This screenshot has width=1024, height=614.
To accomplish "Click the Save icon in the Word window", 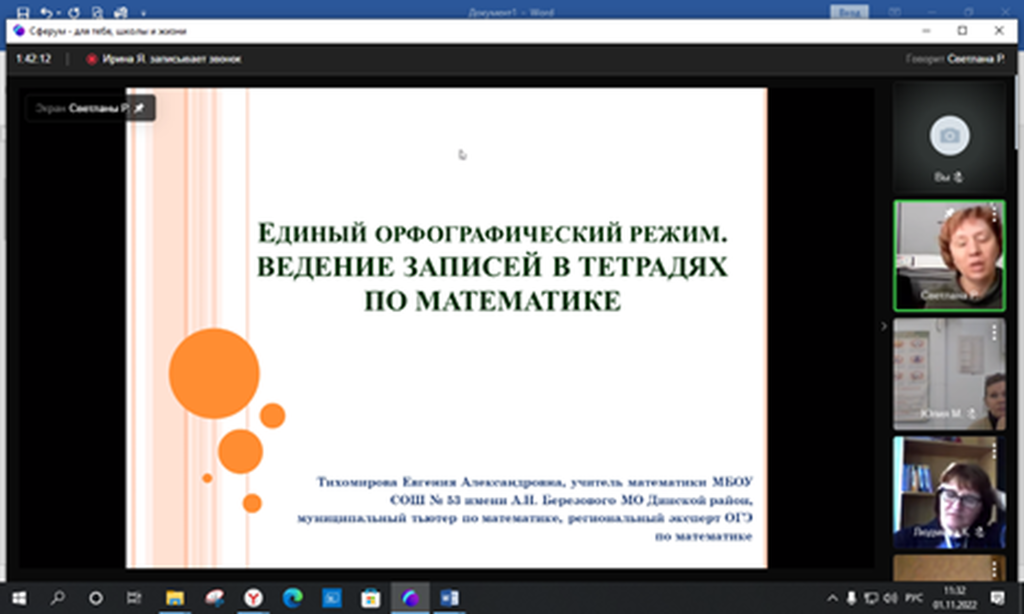I will pyautogui.click(x=23, y=12).
